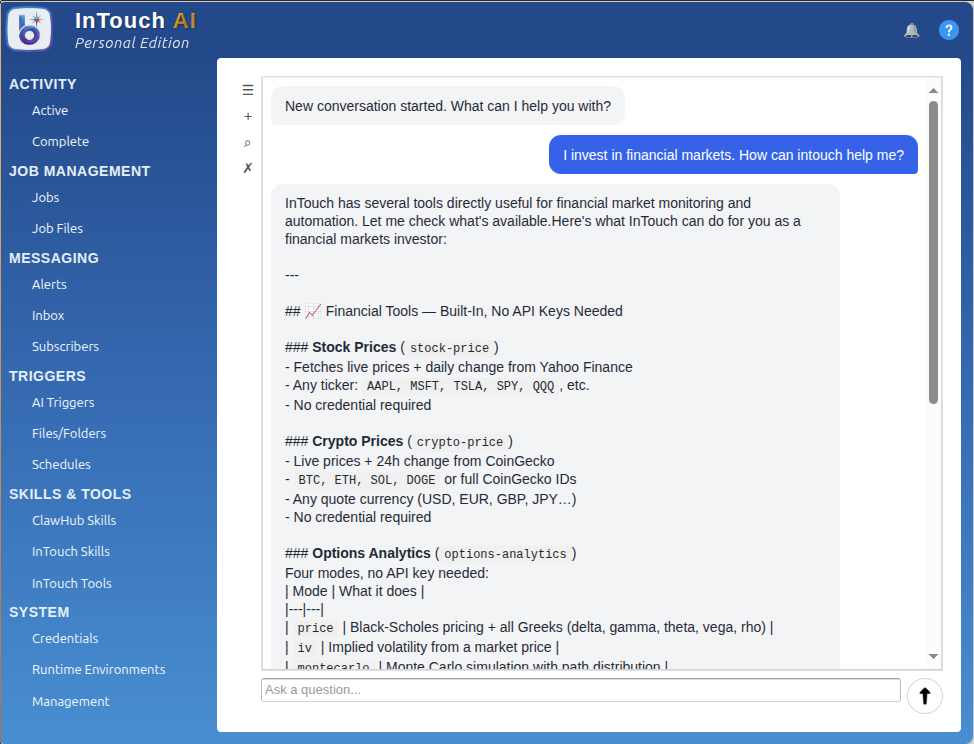This screenshot has width=974, height=744.
Task: Click the "Personal Edition" subtitle
Action: (132, 43)
